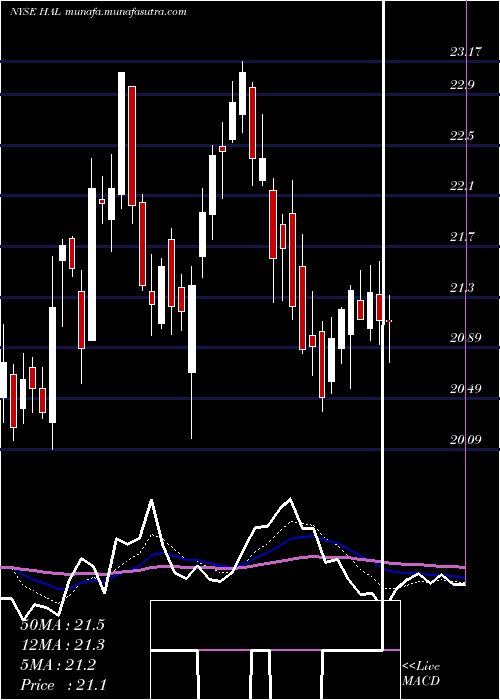This screenshot has height=700, width=500.
Task: Click the 23.17 price axis label
Action: [466, 52]
